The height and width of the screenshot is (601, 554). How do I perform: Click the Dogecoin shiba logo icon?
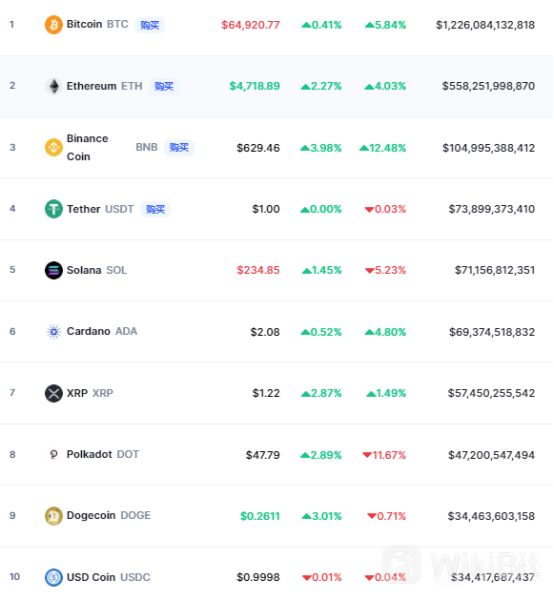tap(54, 516)
